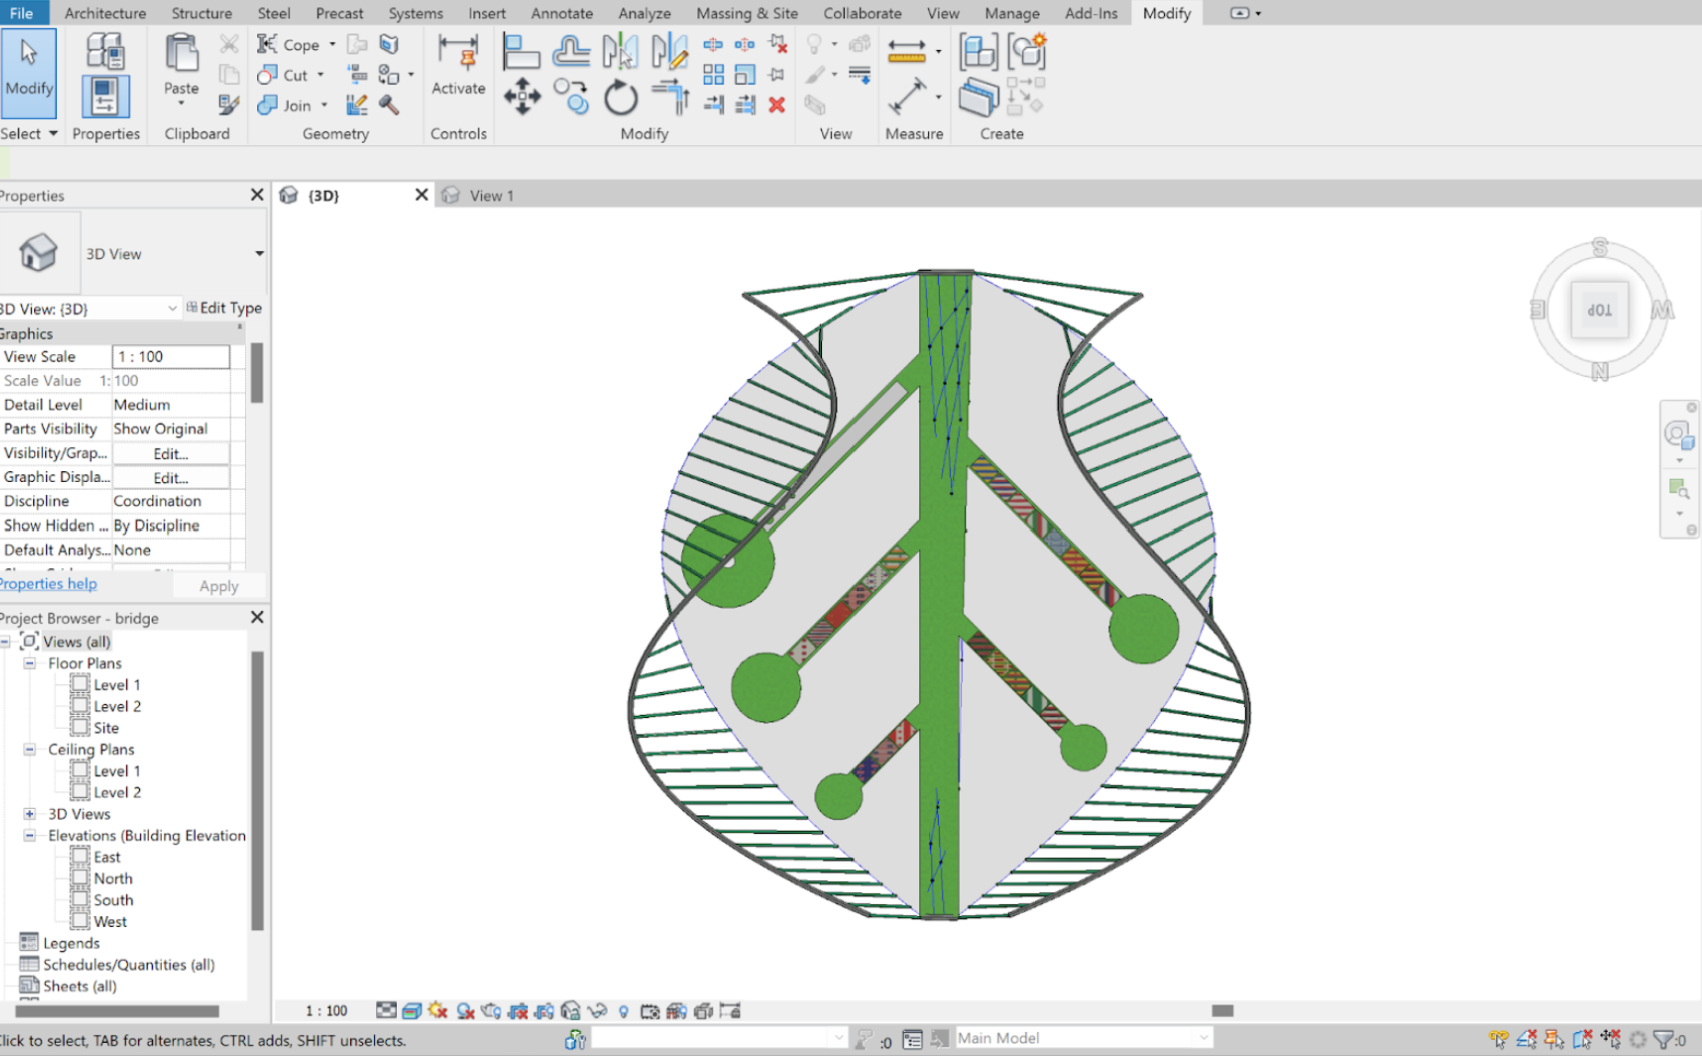
Task: Select the Copy tool
Action: [571, 97]
